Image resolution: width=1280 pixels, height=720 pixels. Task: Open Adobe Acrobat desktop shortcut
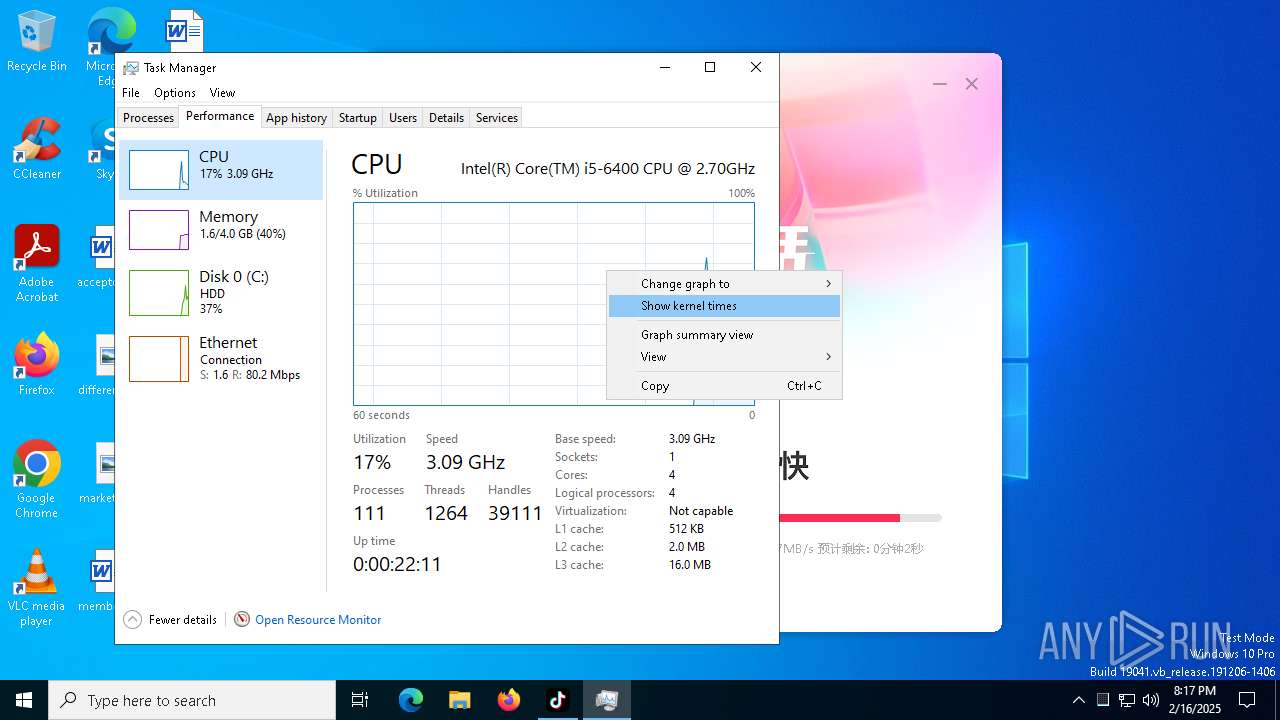point(36,264)
